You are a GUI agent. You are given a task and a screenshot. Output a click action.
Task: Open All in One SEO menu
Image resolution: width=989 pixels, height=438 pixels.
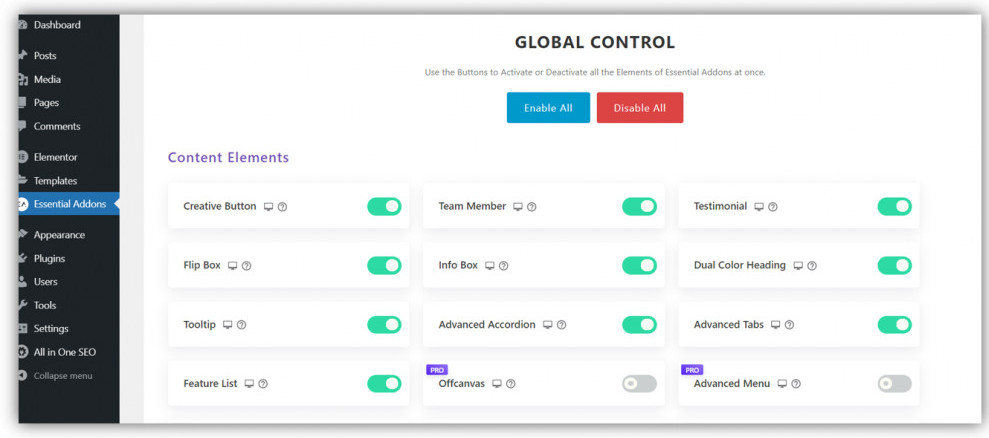69,352
